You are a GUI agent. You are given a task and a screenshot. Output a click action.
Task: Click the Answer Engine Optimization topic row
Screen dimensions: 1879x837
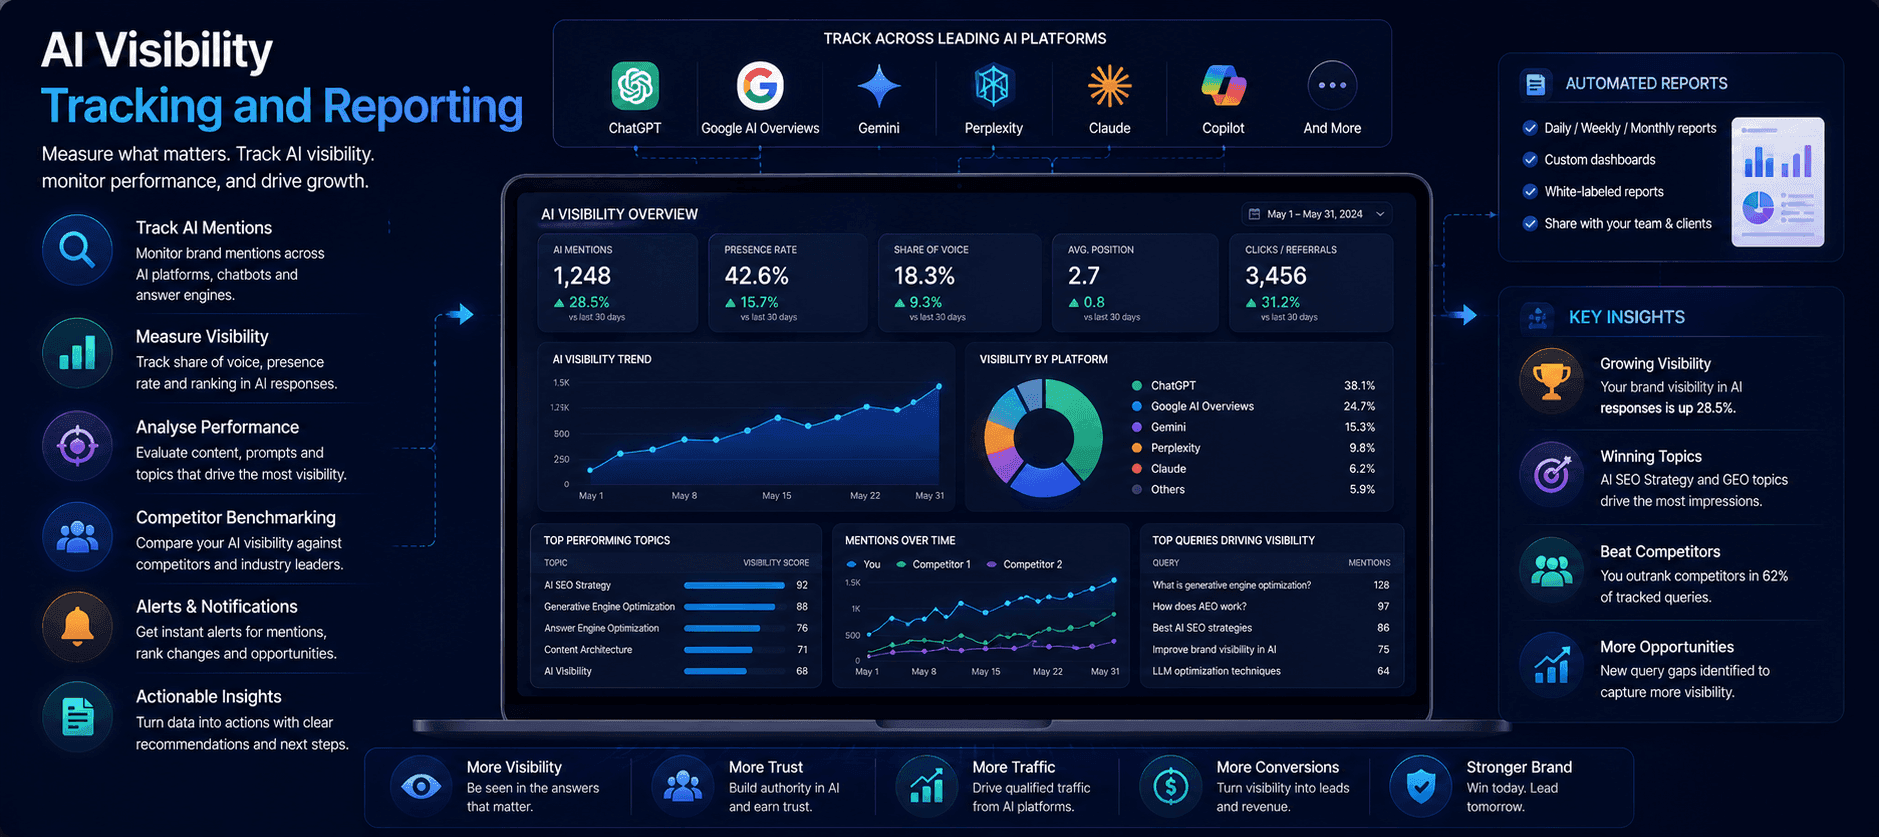[676, 629]
